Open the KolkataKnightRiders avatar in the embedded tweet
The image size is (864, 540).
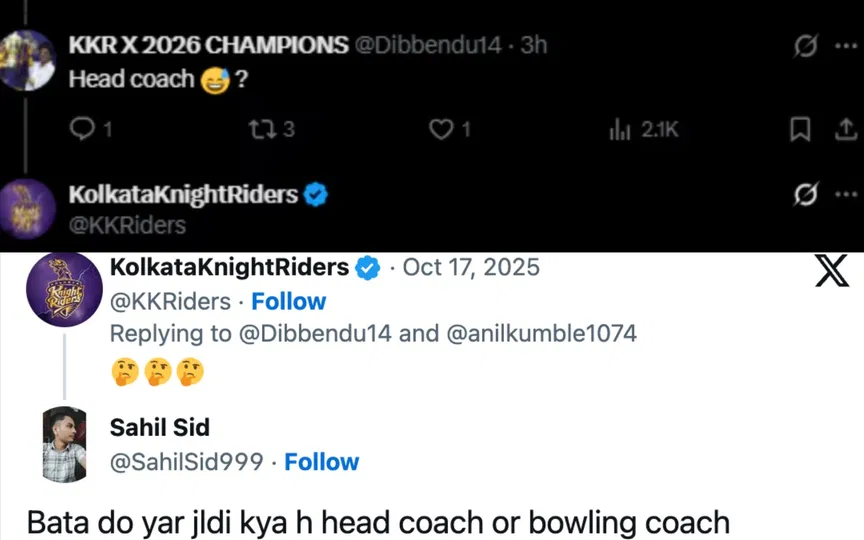point(64,290)
